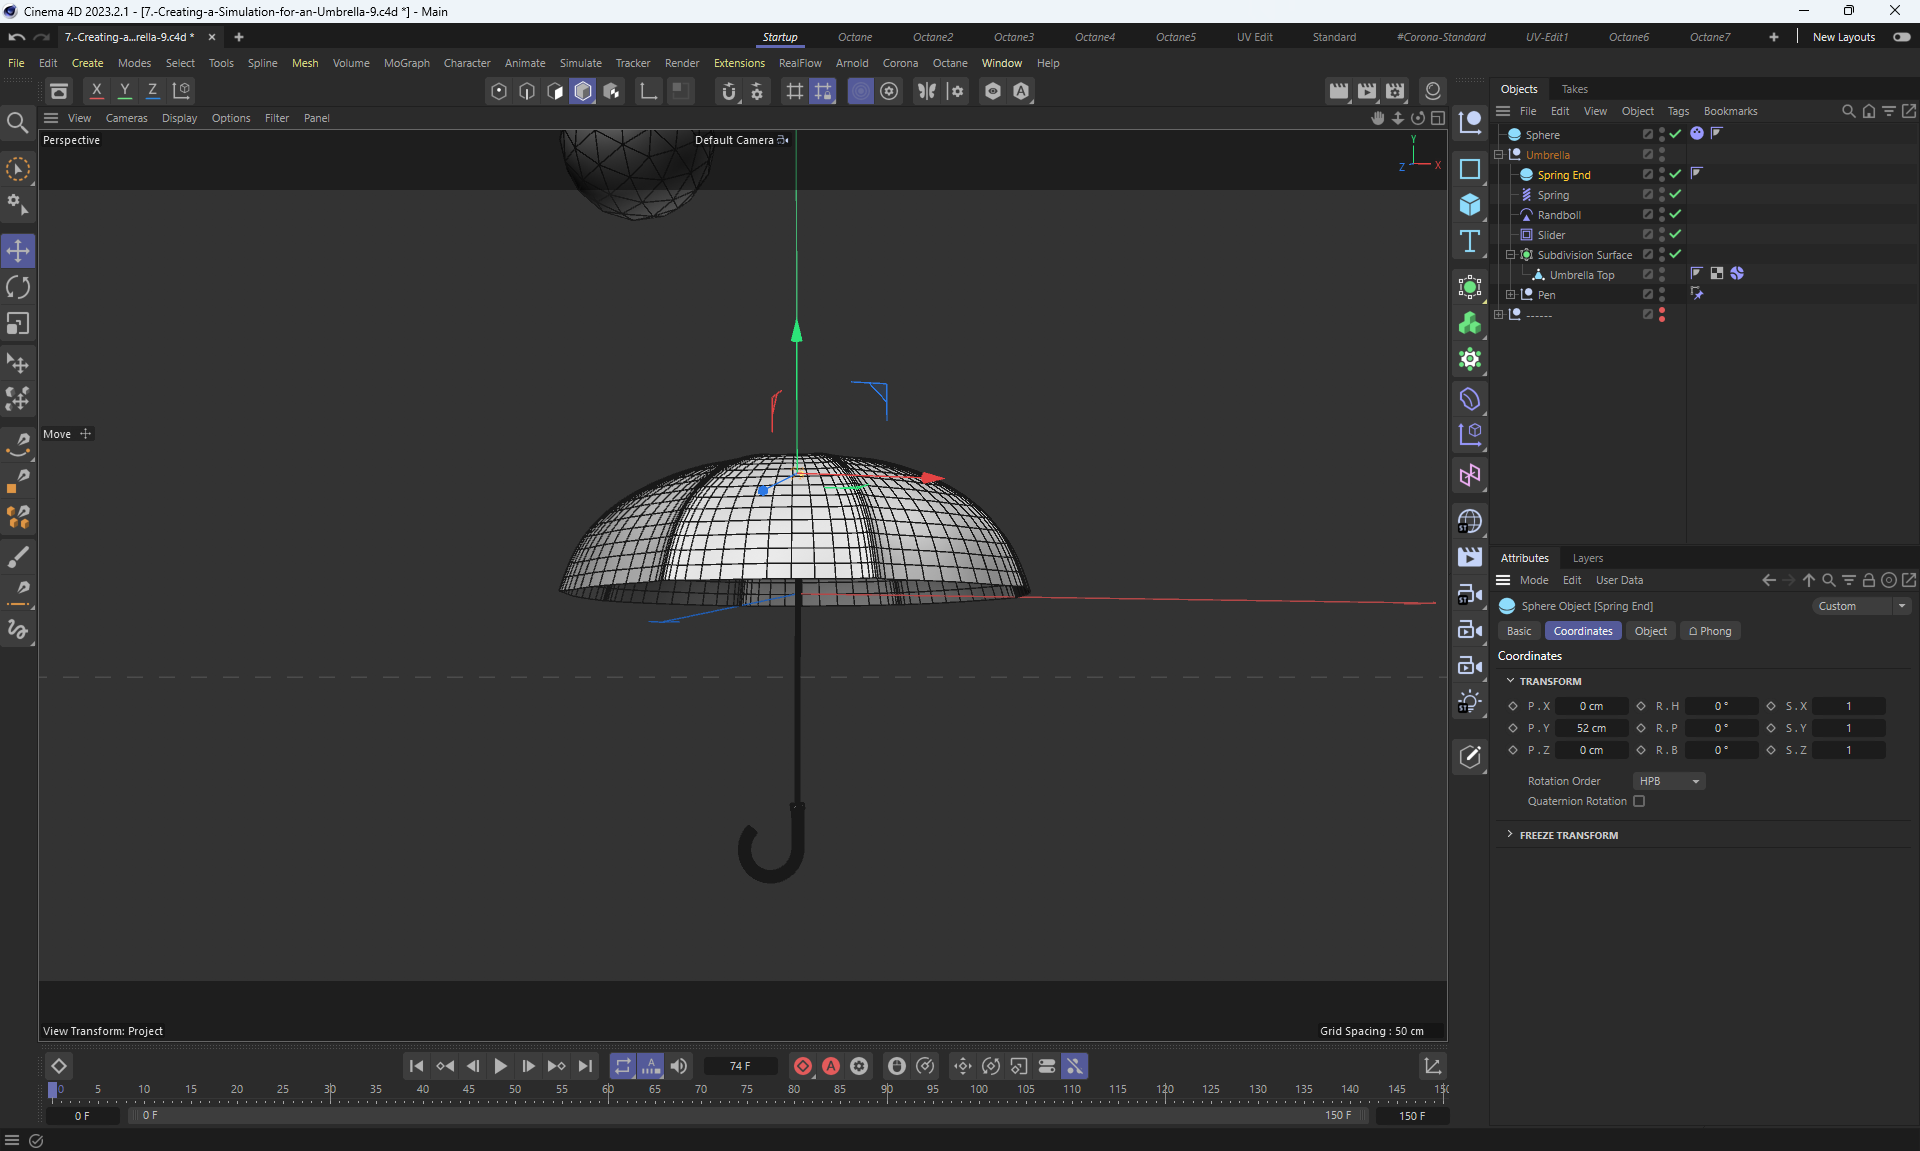Open the Rotation Order HPB dropdown
This screenshot has width=1920, height=1151.
[x=1668, y=781]
